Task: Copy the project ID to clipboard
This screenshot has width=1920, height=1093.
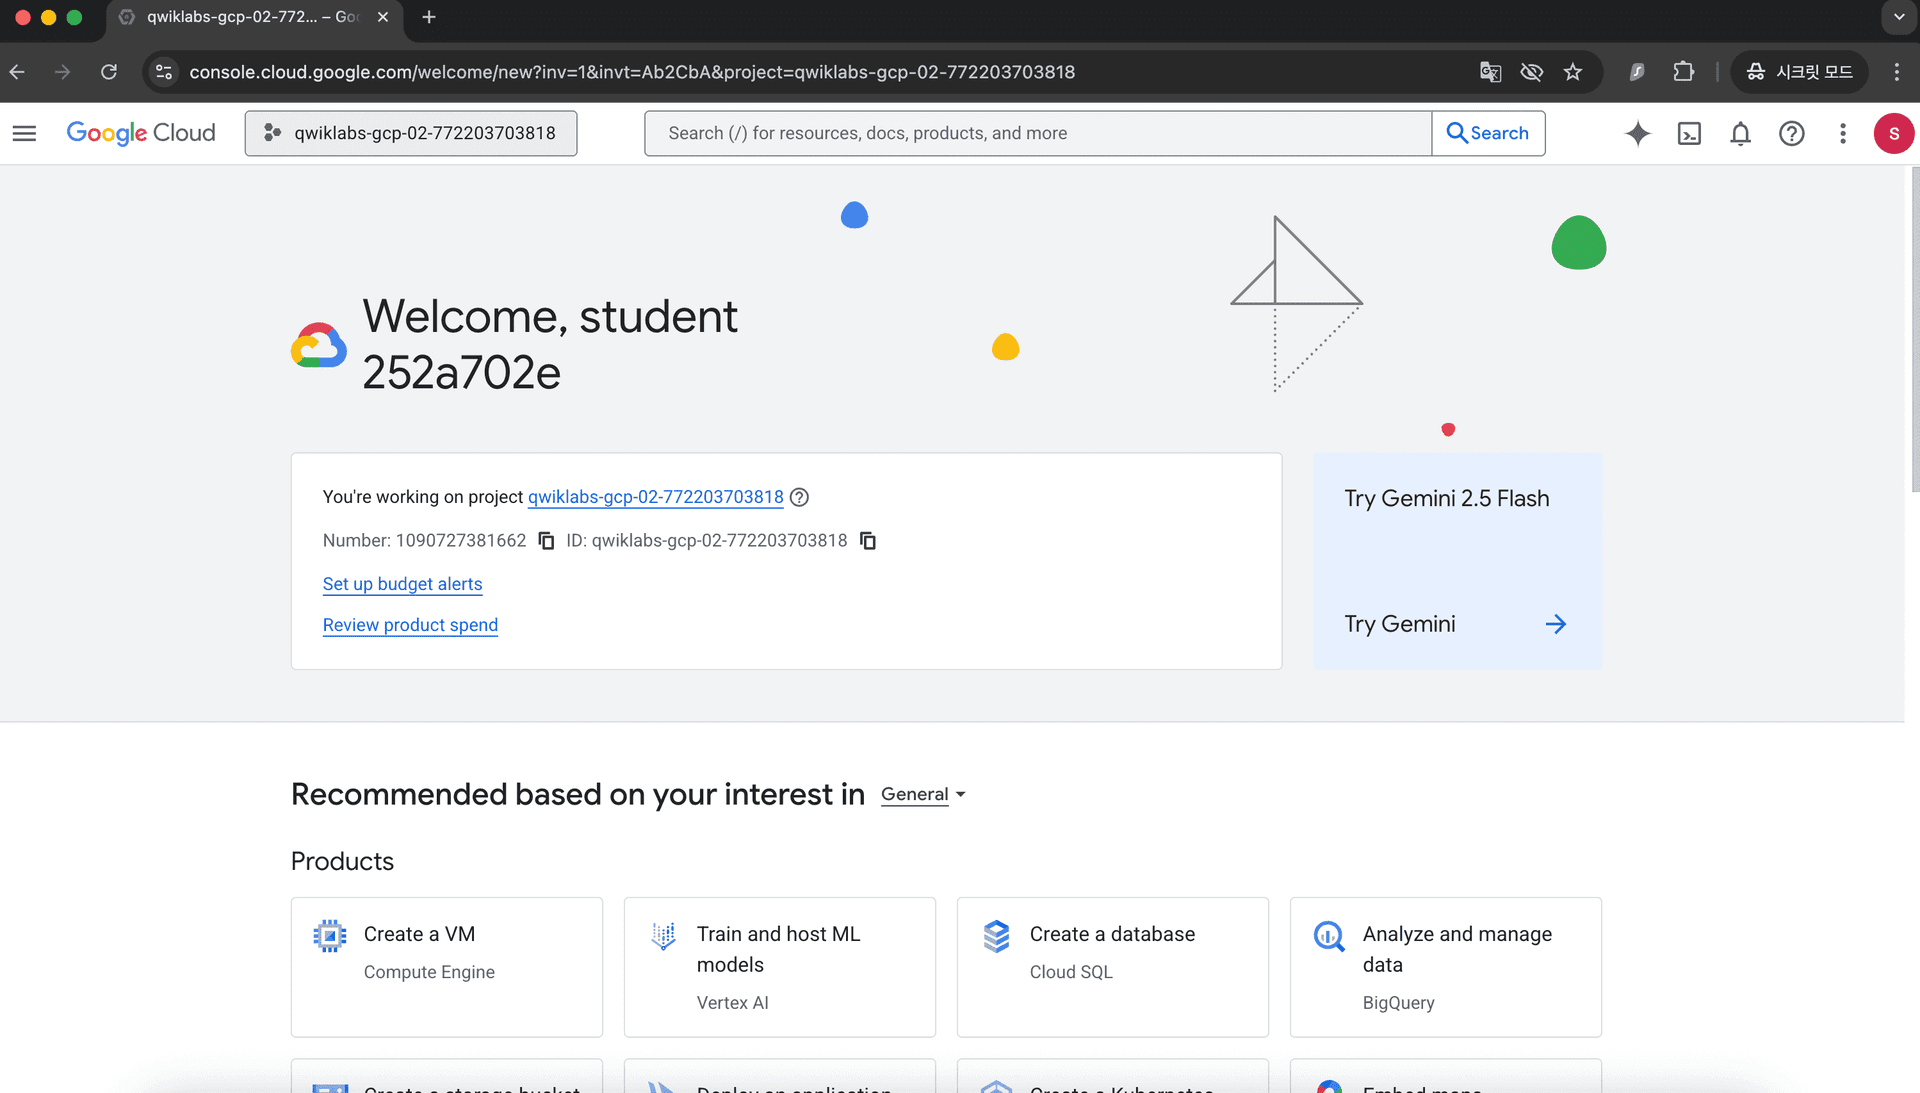Action: point(868,541)
